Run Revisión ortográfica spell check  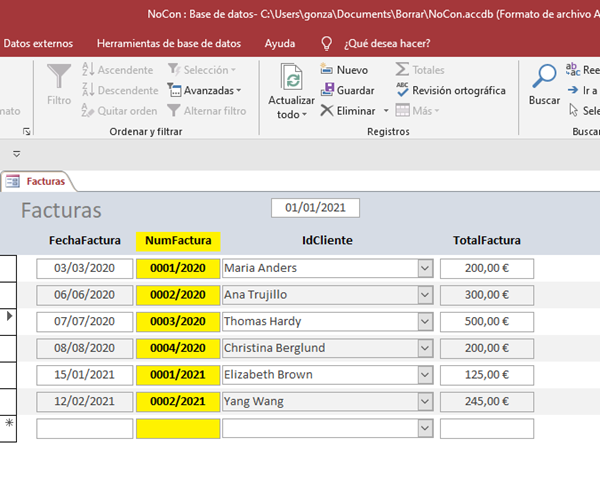[451, 90]
